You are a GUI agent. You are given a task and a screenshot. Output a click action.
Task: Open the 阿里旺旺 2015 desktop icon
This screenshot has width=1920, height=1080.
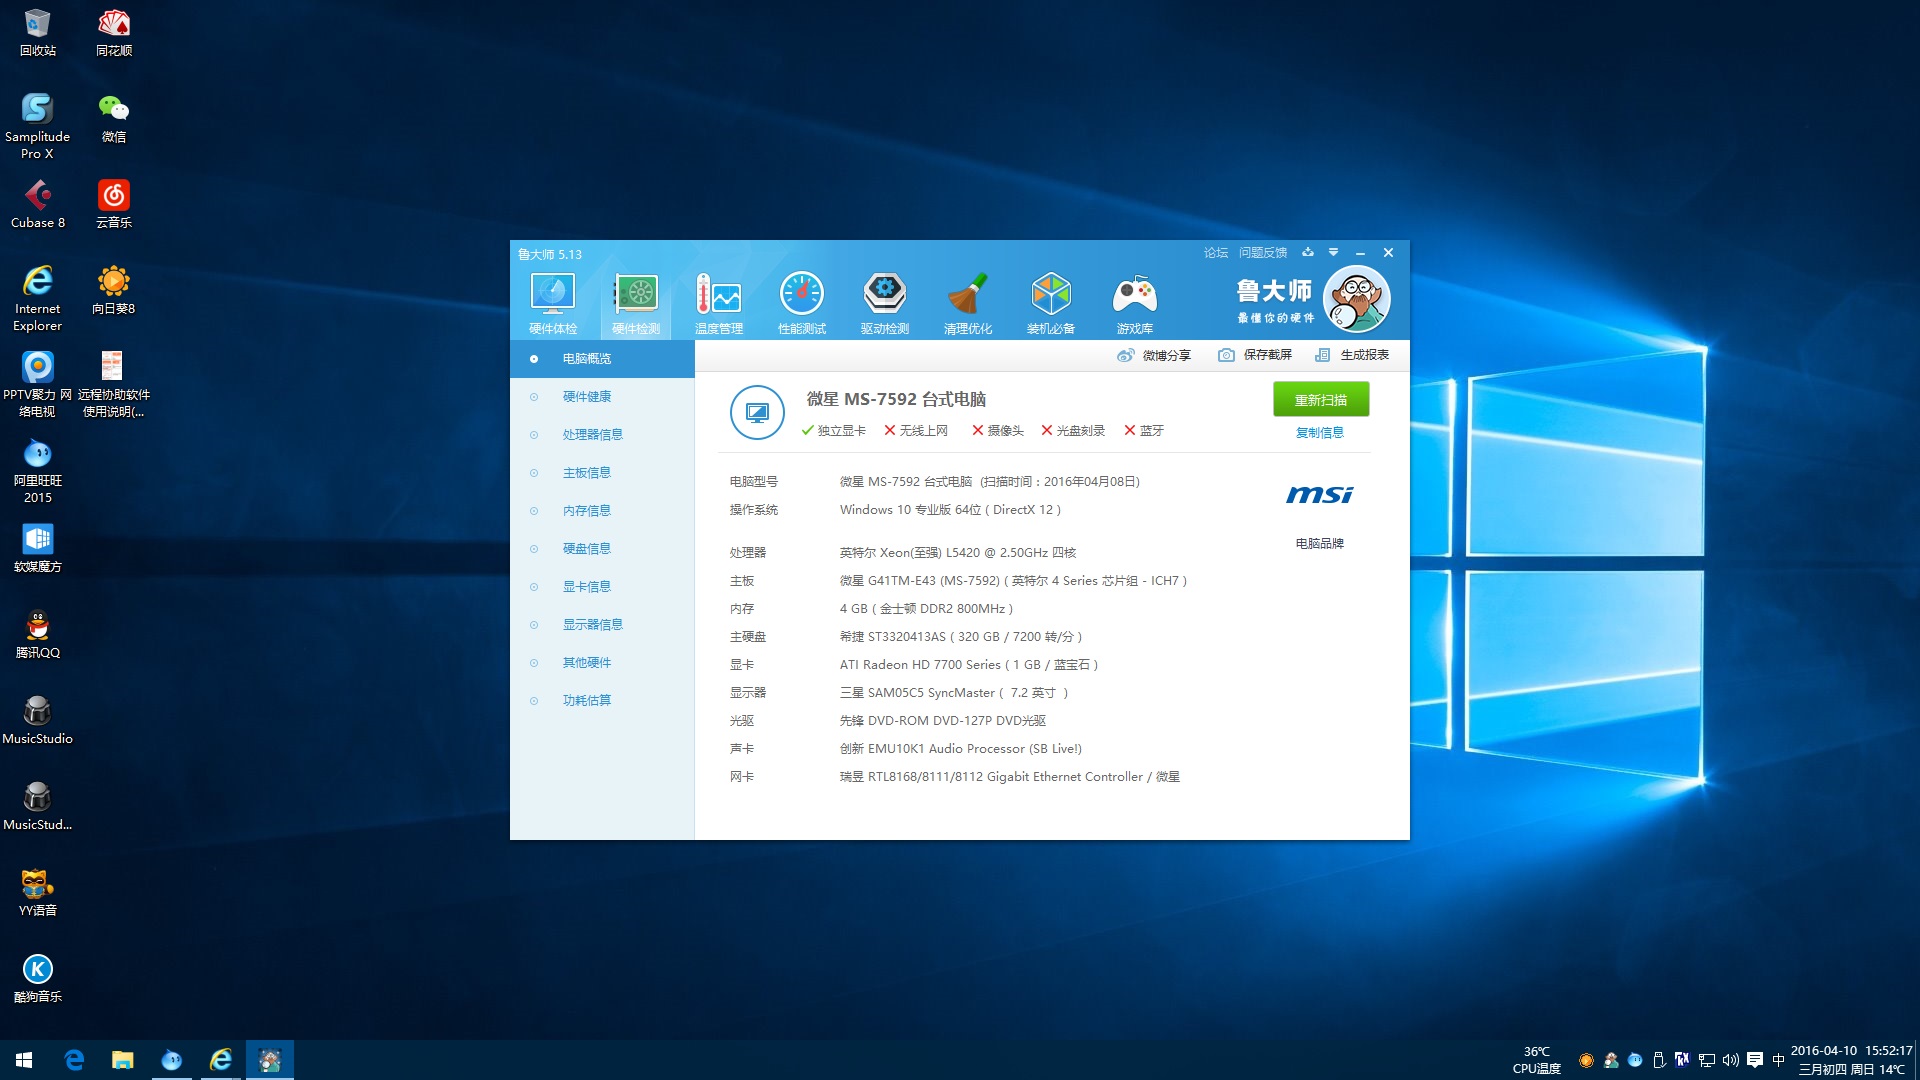38,470
